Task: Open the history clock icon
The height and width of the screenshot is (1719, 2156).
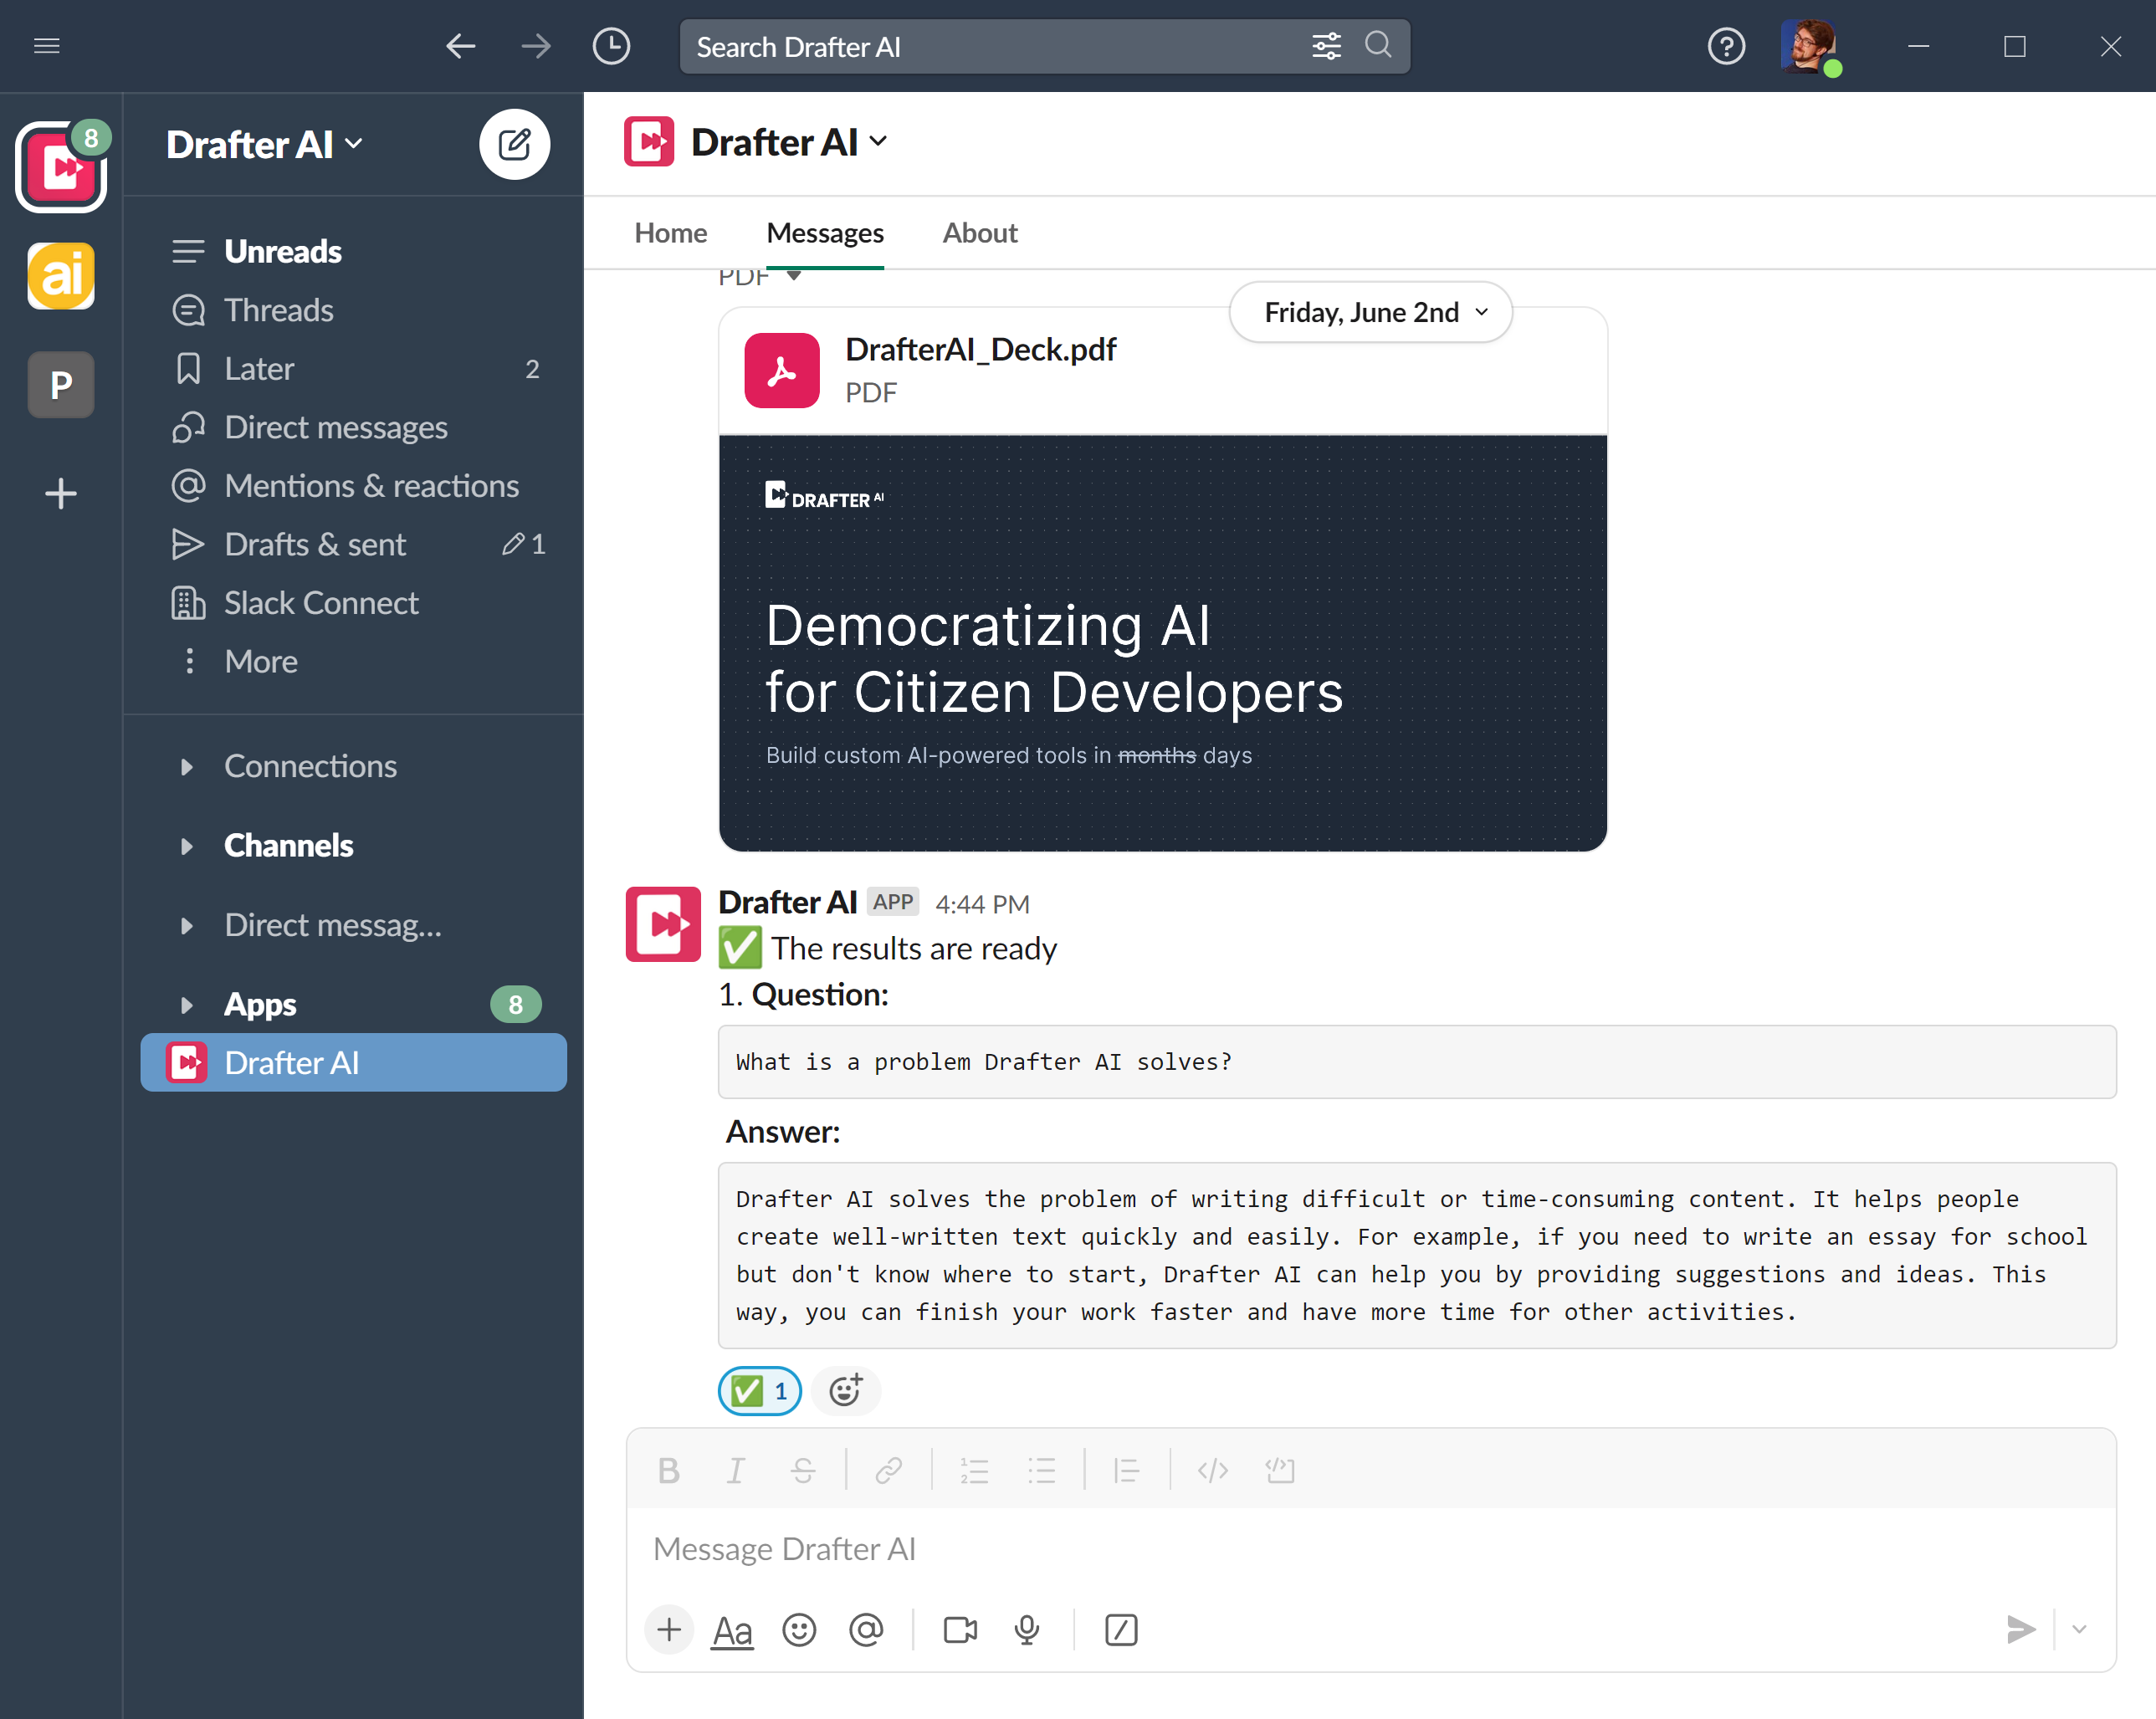Action: click(x=611, y=46)
